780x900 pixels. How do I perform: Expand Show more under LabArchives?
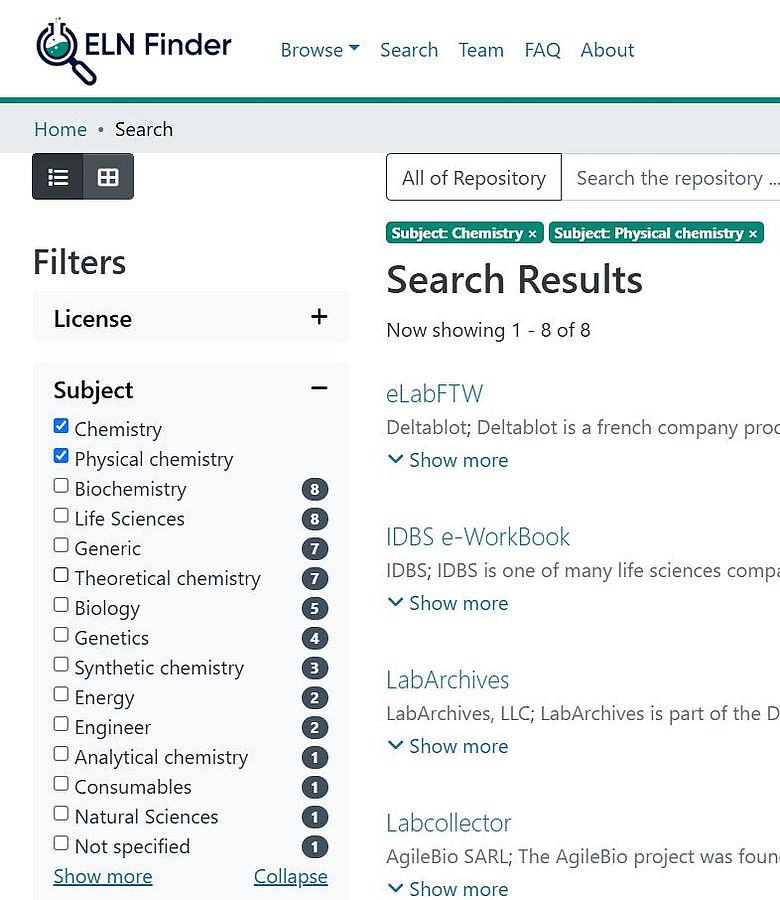click(x=447, y=746)
